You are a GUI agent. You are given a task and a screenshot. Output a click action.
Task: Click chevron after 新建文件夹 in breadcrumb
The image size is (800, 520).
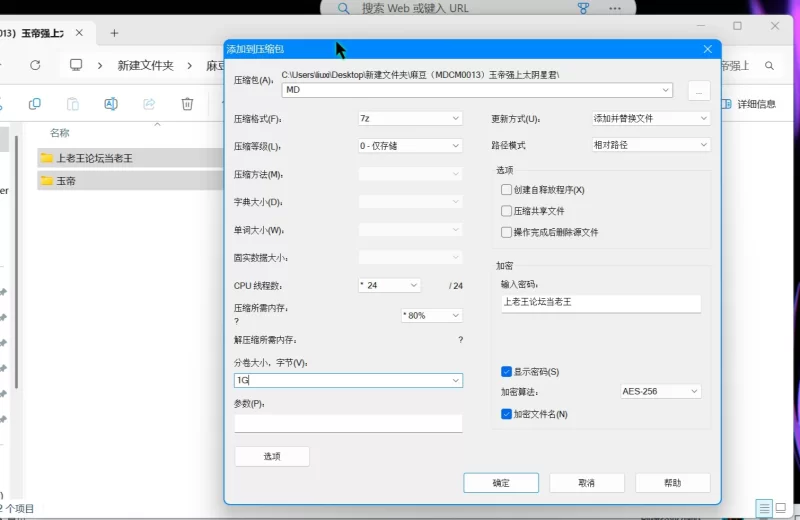(190, 66)
